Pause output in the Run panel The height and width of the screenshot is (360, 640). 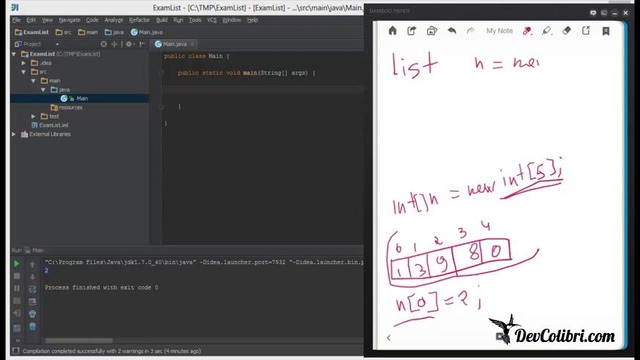click(x=17, y=289)
